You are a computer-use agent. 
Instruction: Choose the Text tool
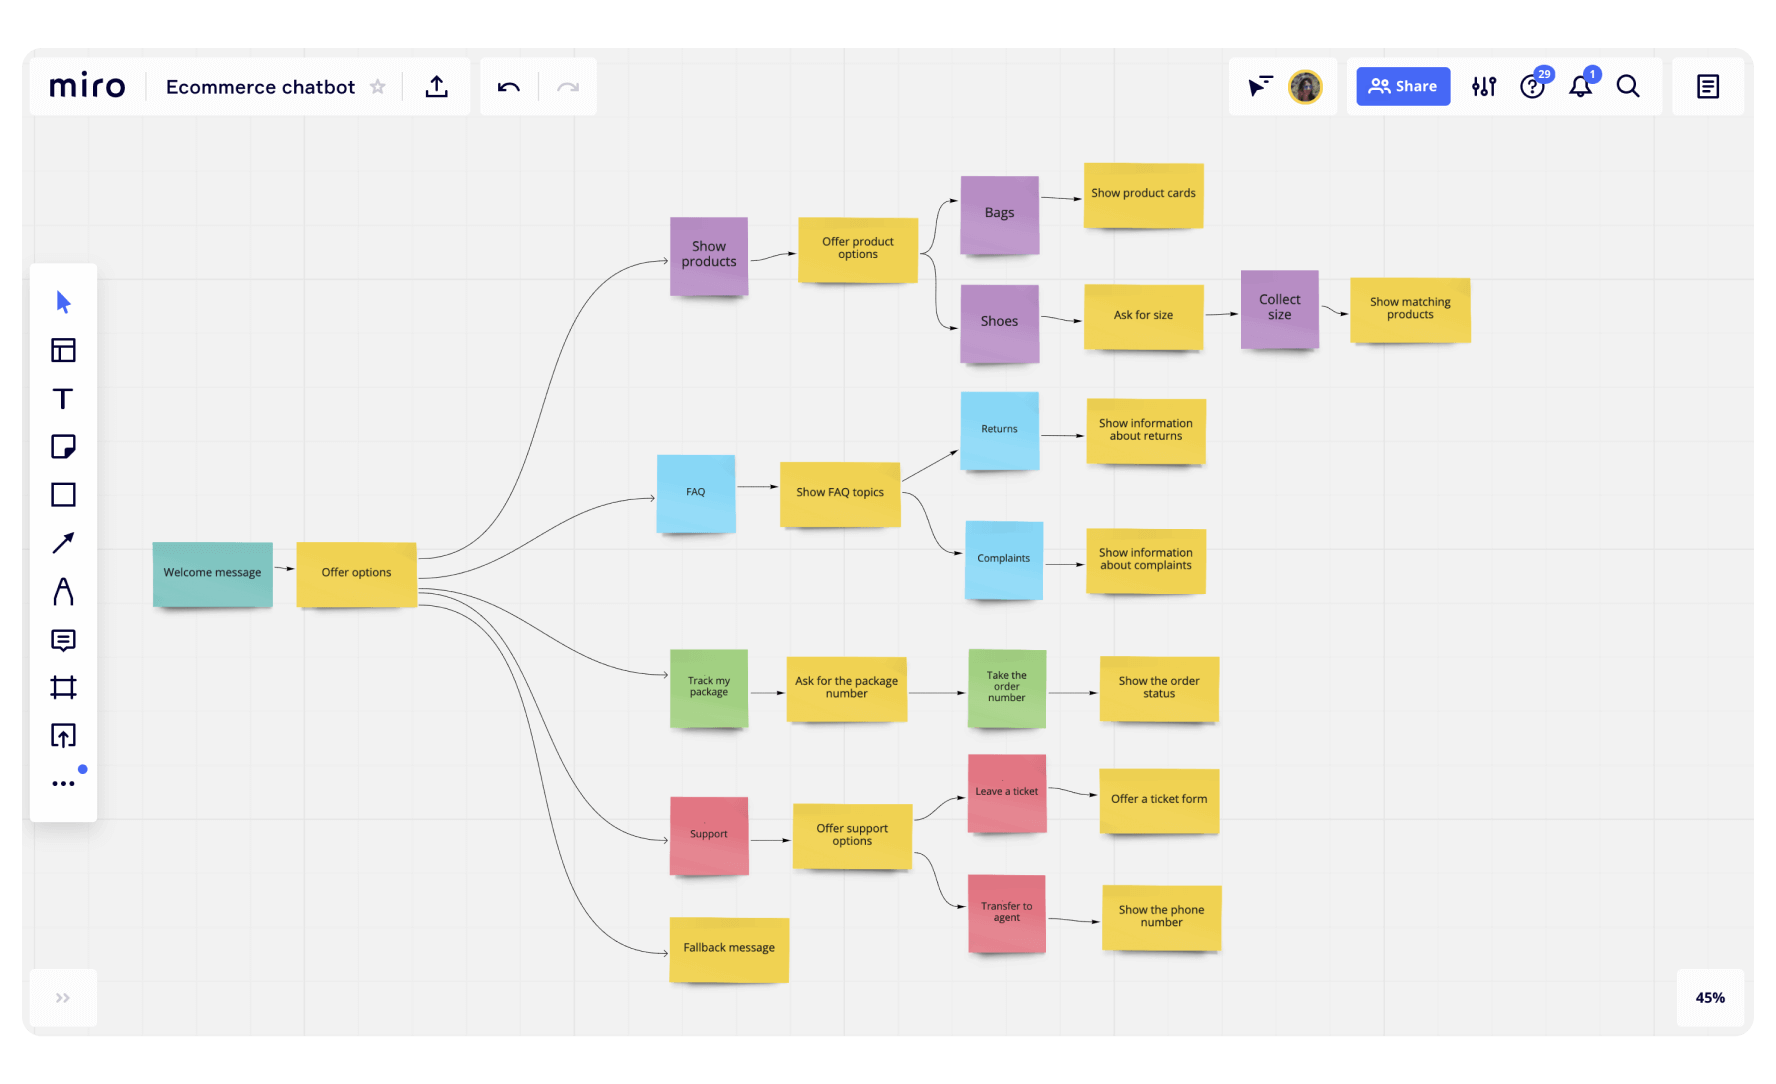[63, 399]
